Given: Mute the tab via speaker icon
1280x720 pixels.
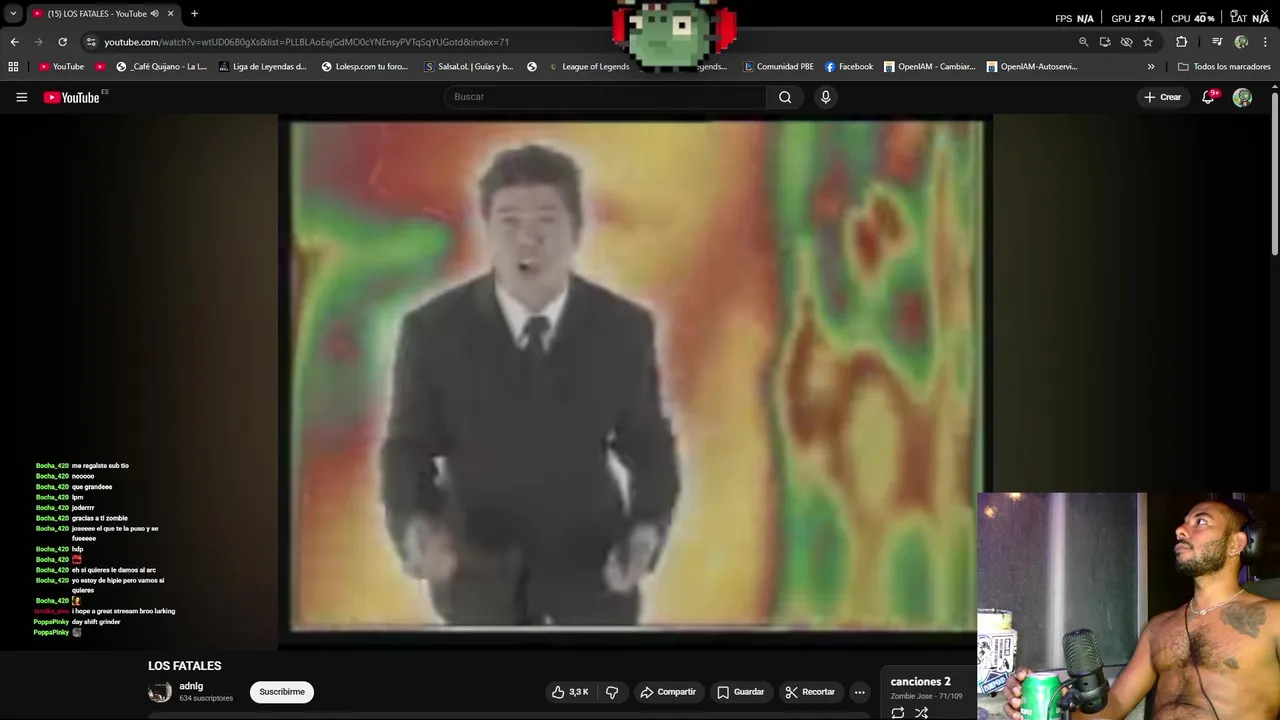Looking at the screenshot, I should [154, 14].
